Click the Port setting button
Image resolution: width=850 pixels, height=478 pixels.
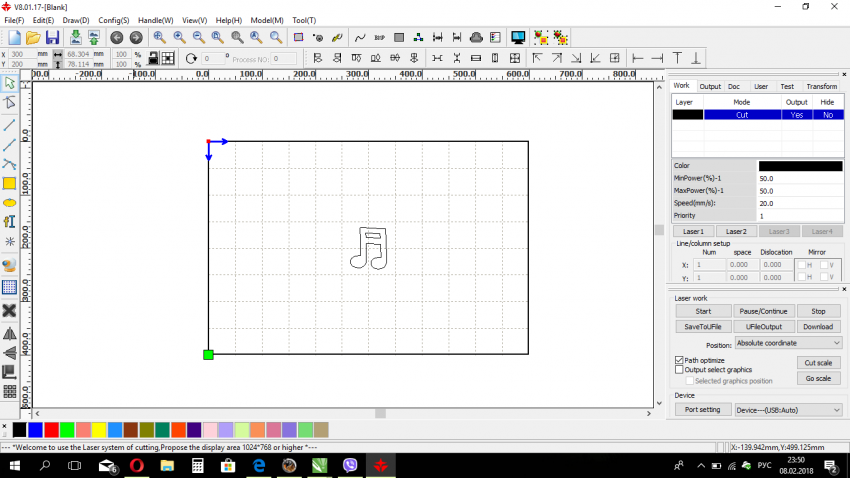click(702, 409)
